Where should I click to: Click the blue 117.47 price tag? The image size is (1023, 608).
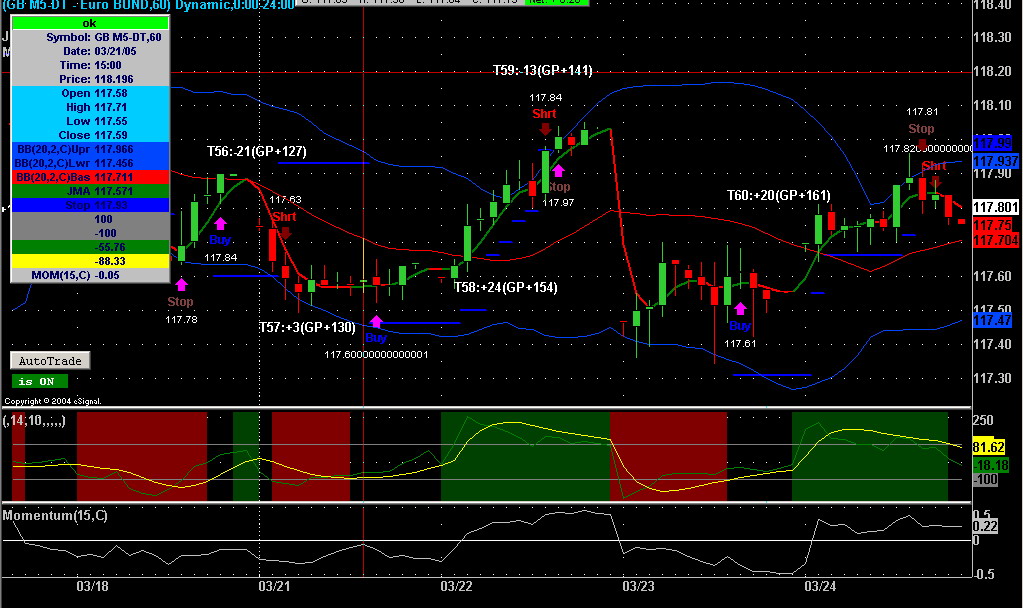pos(992,320)
